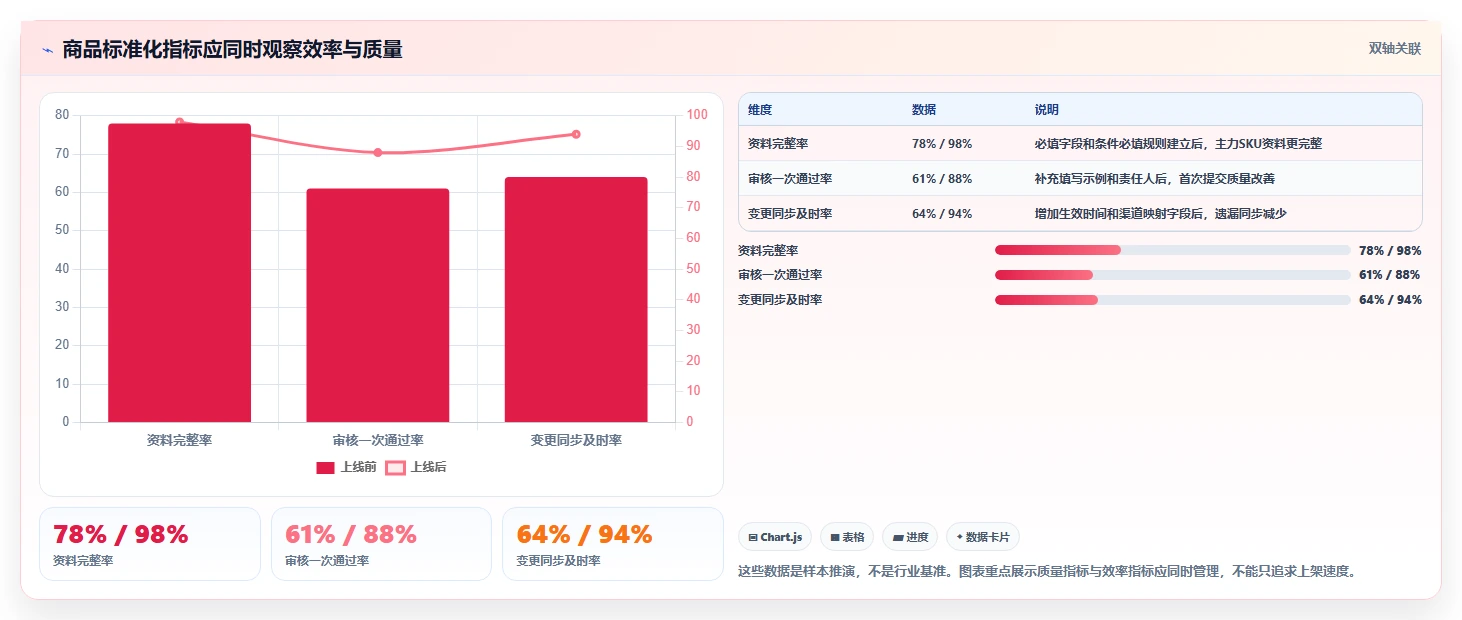Viewport: 1462px width, 620px height.
Task: Click the 变更同步及时率 bar in chart
Action: tap(576, 300)
